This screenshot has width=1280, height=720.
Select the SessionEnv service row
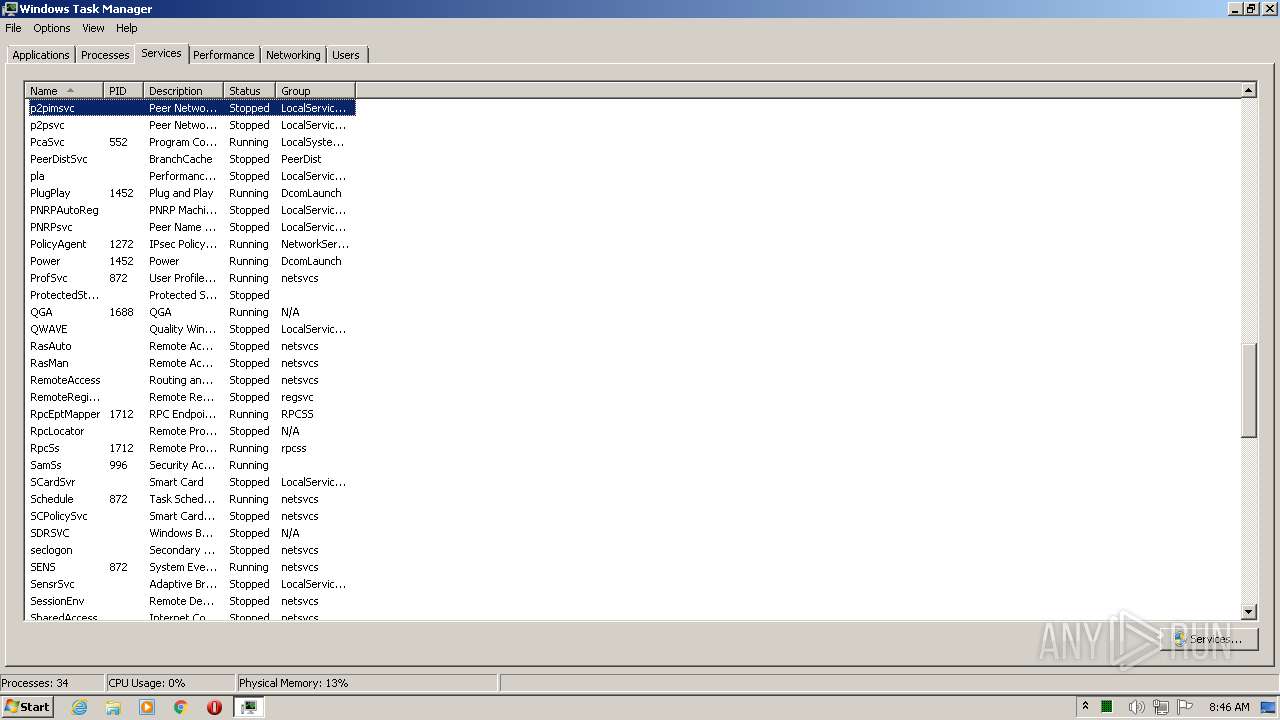190,601
